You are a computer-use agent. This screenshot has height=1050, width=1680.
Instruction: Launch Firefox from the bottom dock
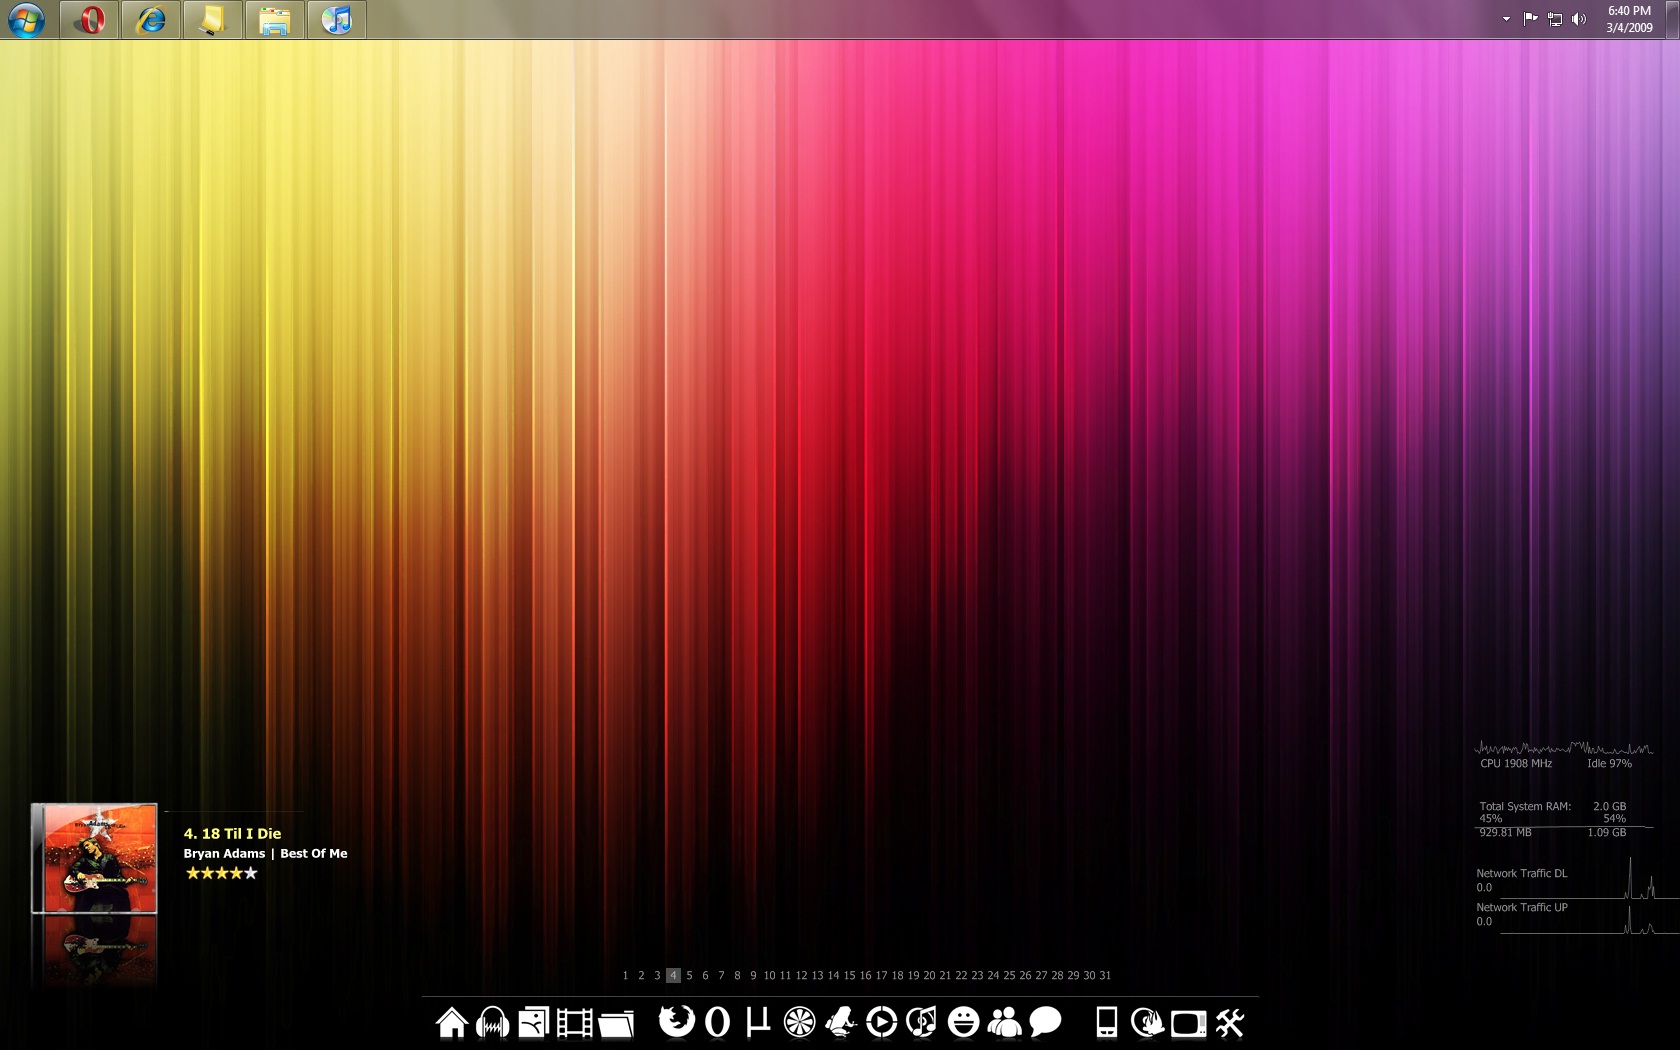point(676,1021)
